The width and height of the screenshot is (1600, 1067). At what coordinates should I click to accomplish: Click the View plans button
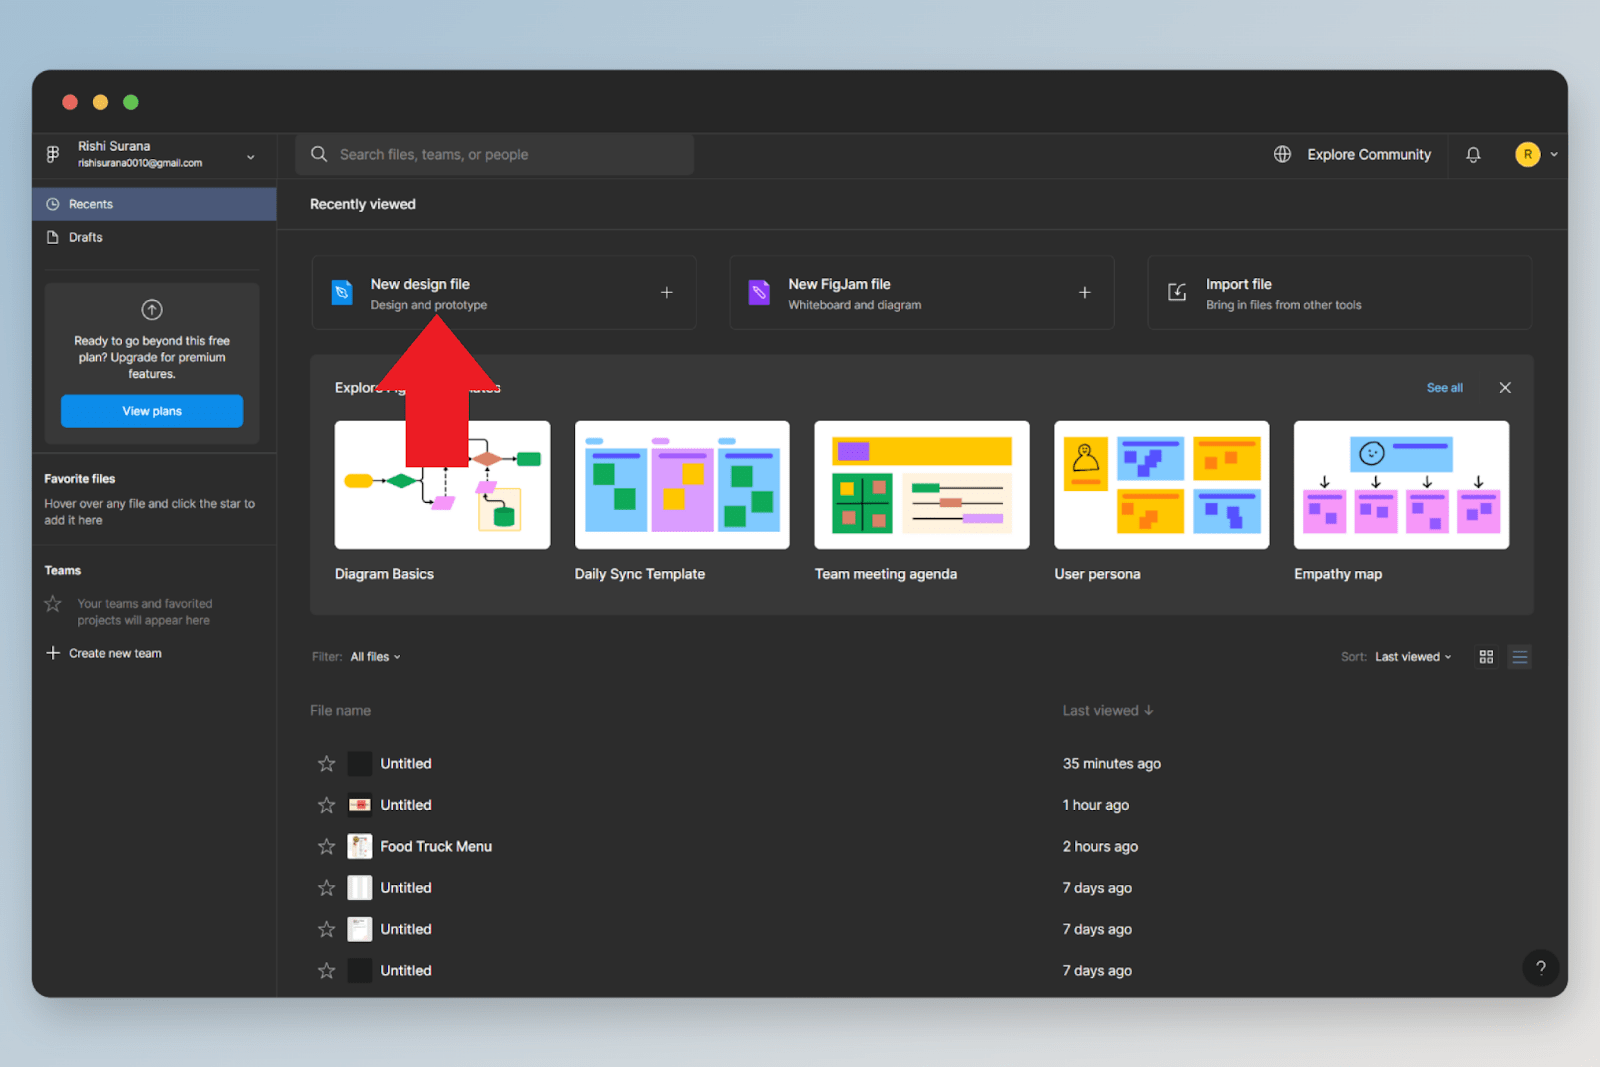tap(151, 411)
